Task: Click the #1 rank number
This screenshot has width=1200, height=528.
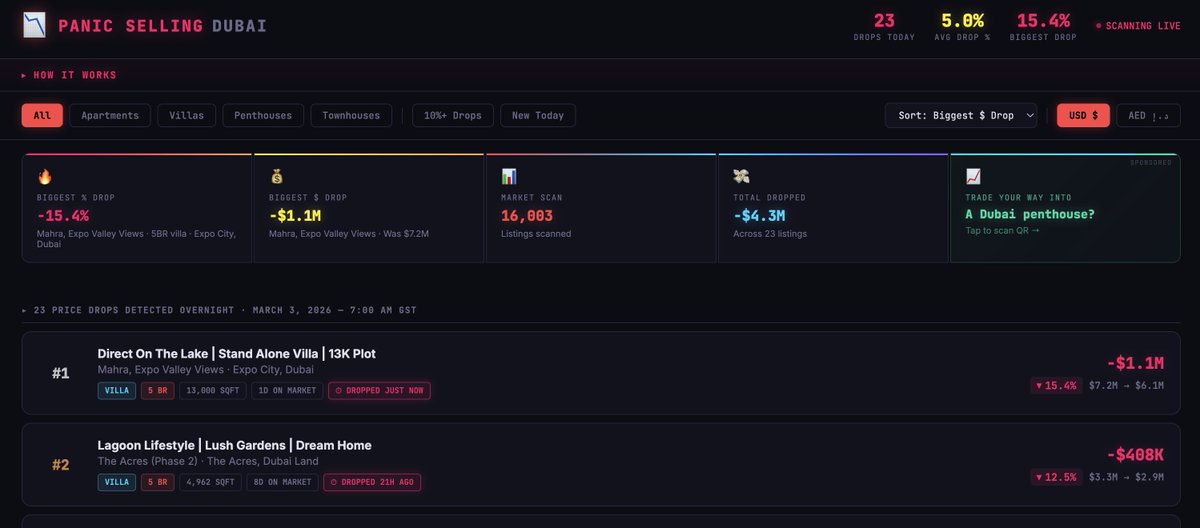Action: point(61,373)
